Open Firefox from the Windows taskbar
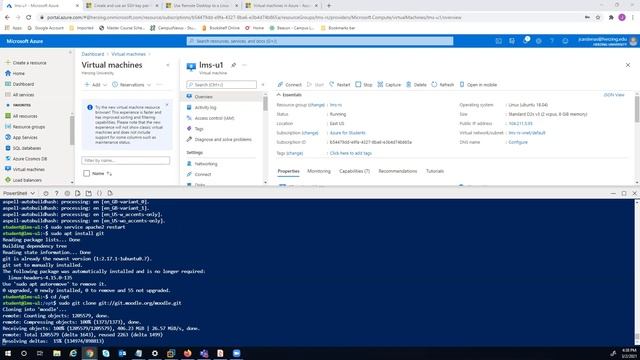This screenshot has height=360, width=640. (187, 353)
